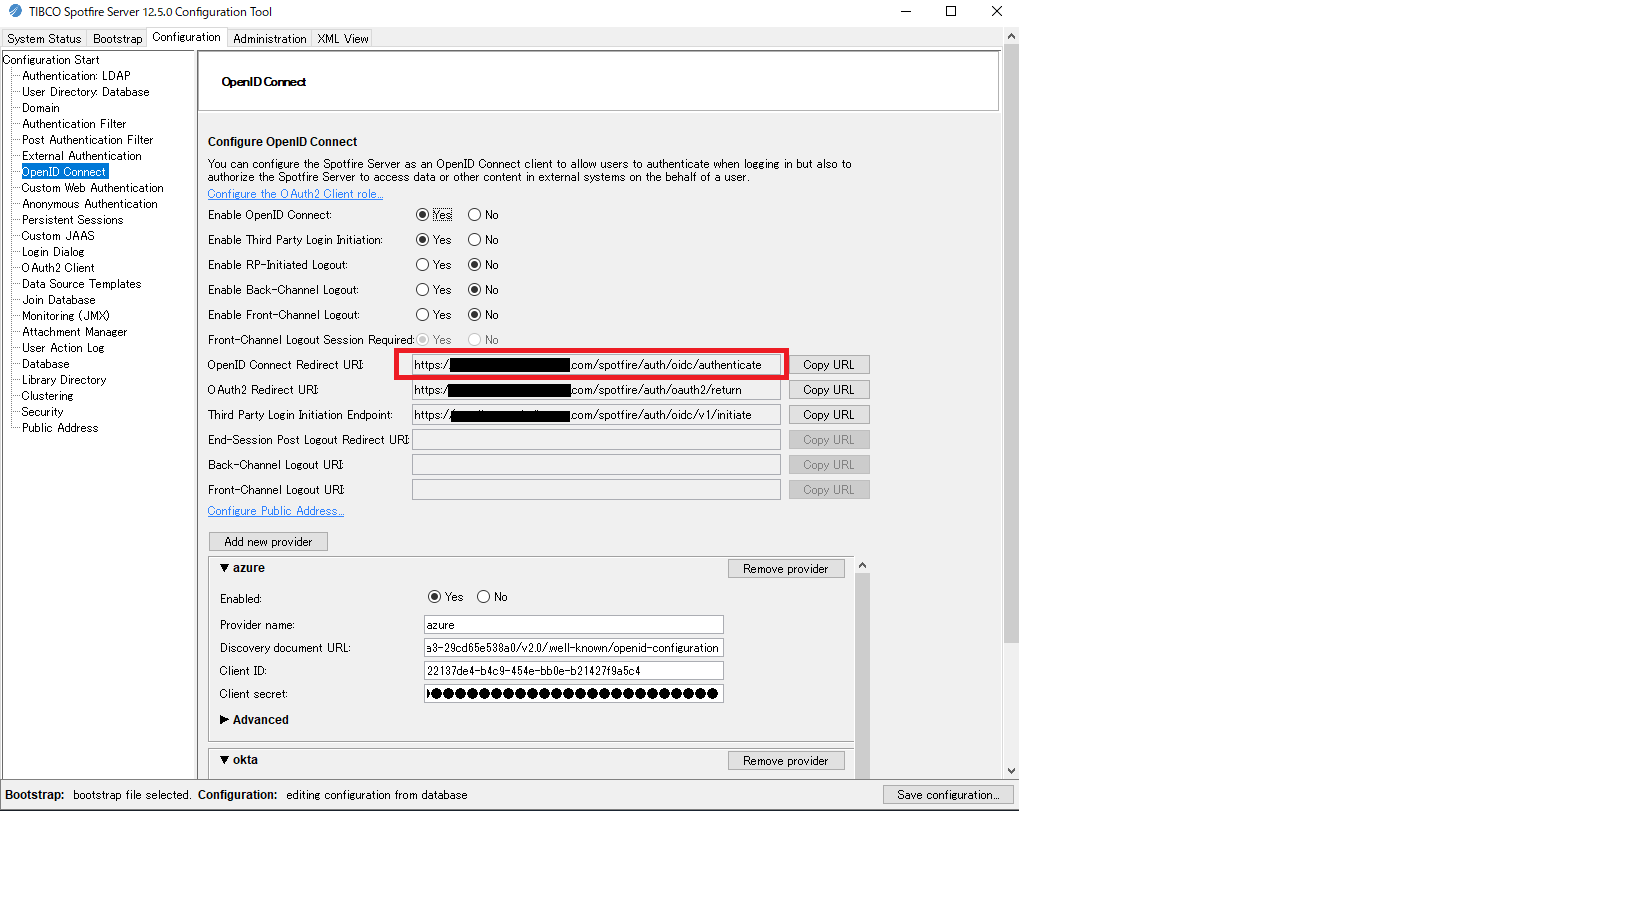The height and width of the screenshot is (906, 1644).
Task: Open Data Source Templates settings
Action: coord(82,284)
